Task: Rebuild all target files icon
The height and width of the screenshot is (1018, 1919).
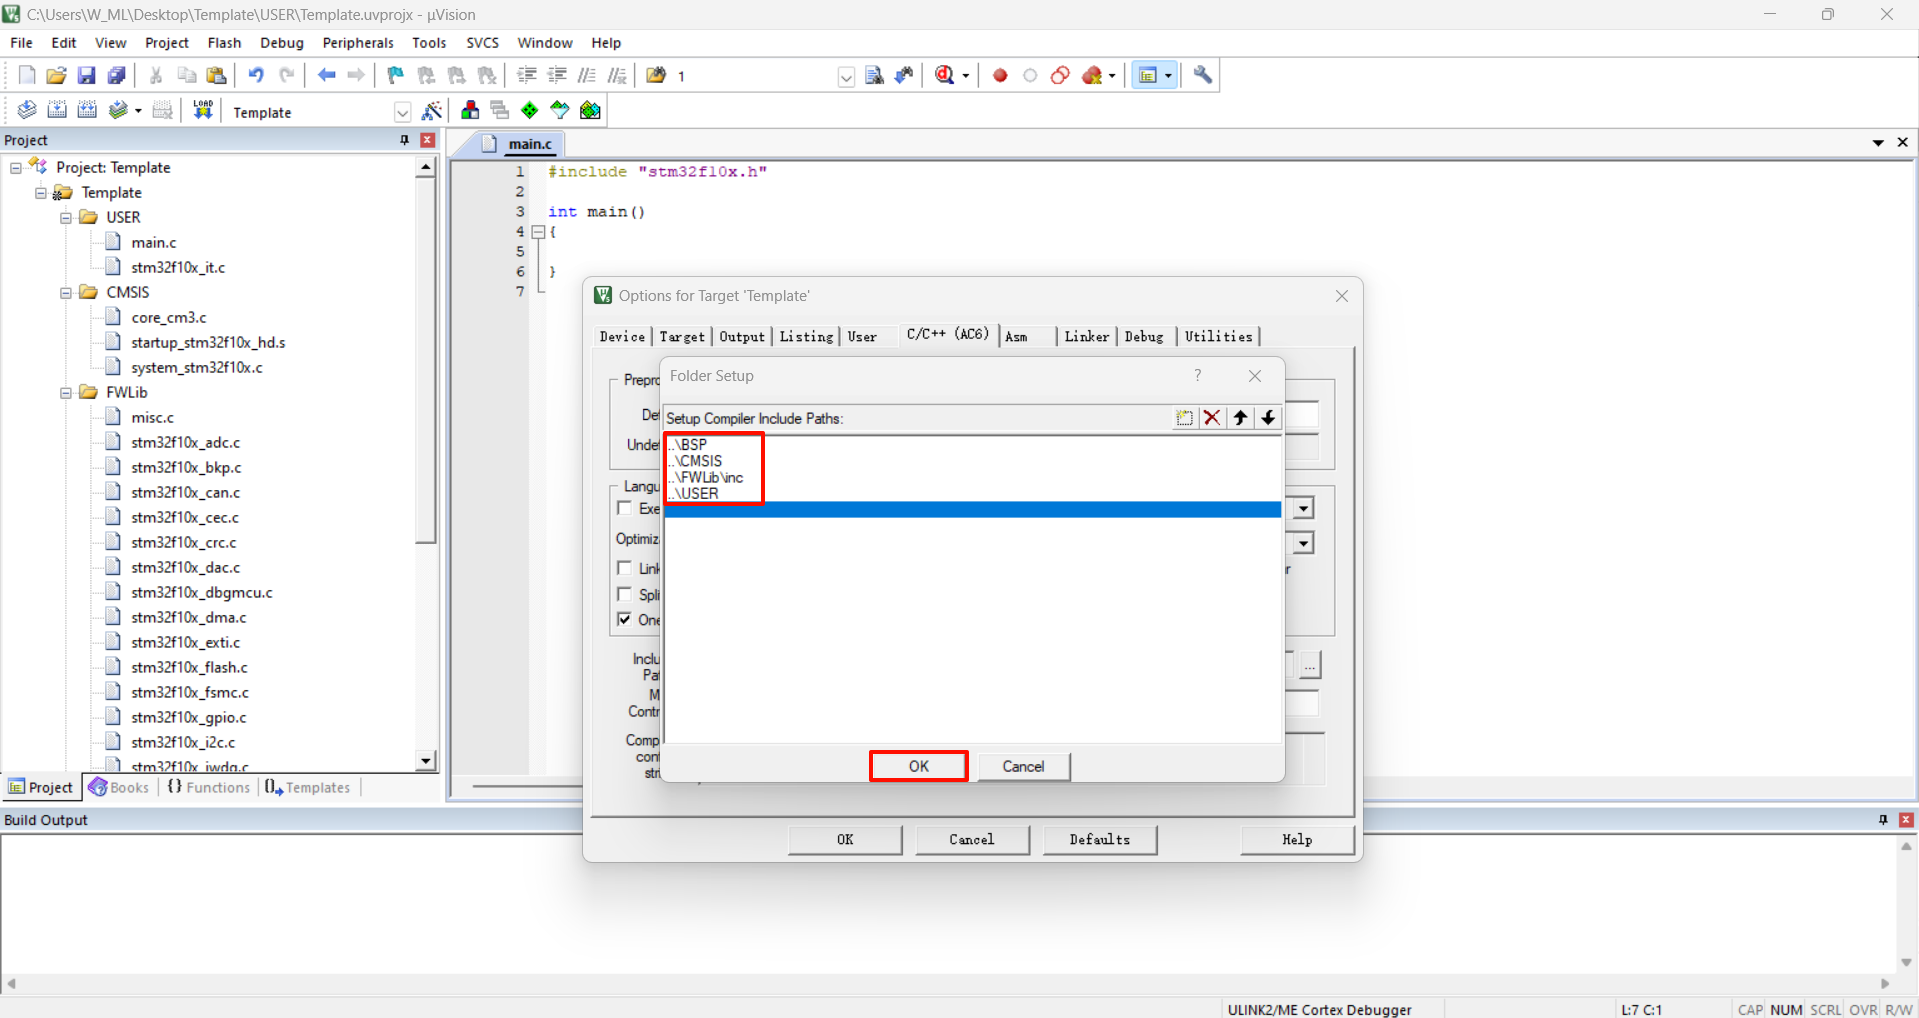Action: pyautogui.click(x=87, y=110)
